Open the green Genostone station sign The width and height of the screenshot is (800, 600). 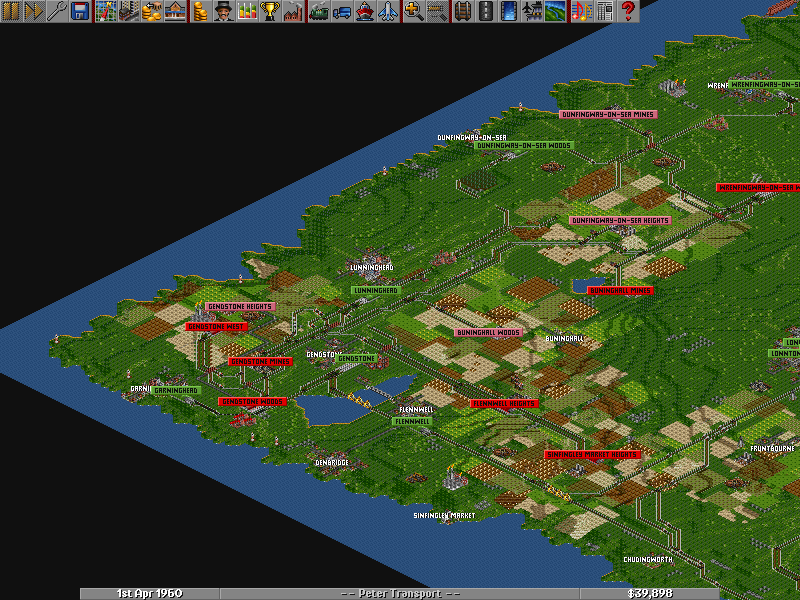pos(357,359)
